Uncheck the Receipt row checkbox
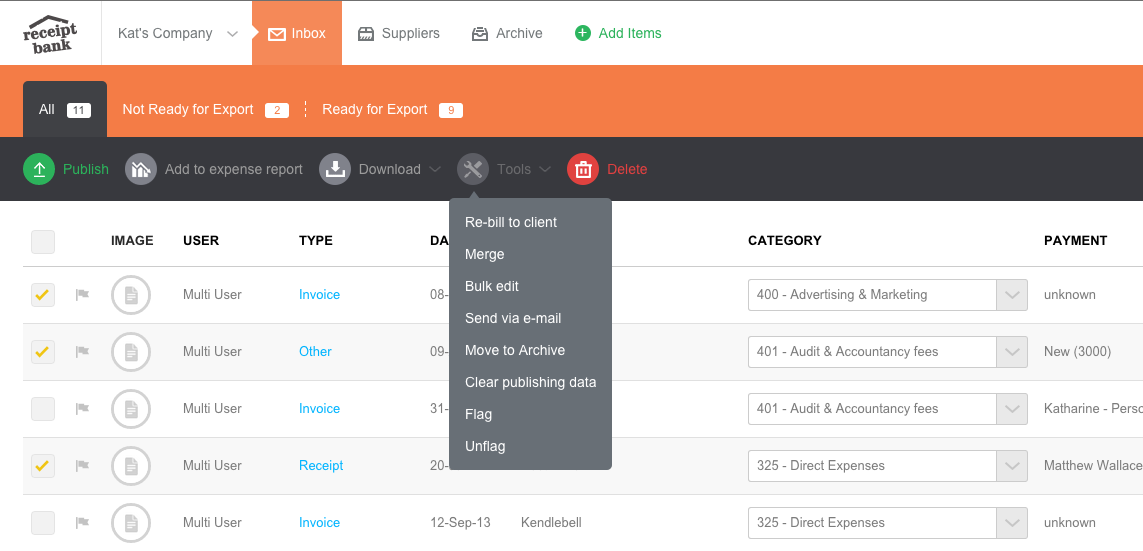Viewport: 1143px width, 551px height. (43, 466)
